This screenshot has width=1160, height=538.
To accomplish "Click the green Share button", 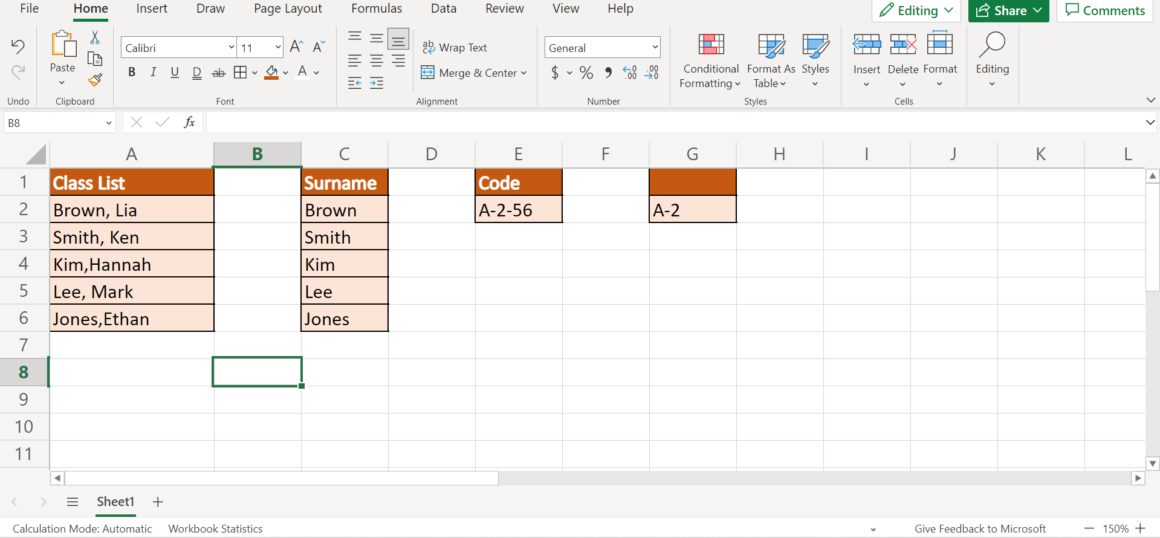I will (x=1007, y=10).
